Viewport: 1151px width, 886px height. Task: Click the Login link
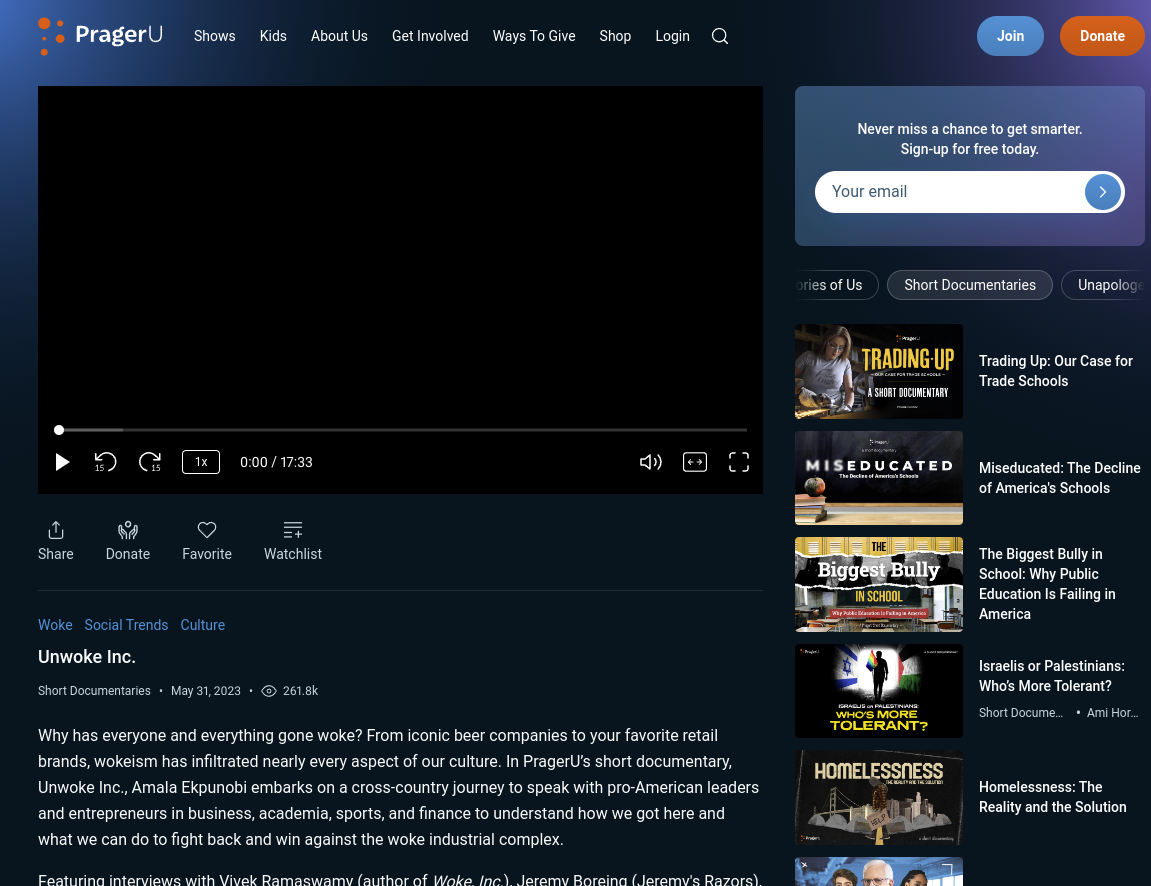click(672, 36)
